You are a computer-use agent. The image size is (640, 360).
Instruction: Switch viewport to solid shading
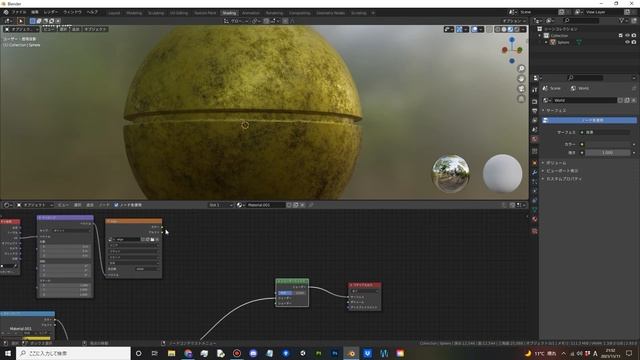click(x=504, y=29)
